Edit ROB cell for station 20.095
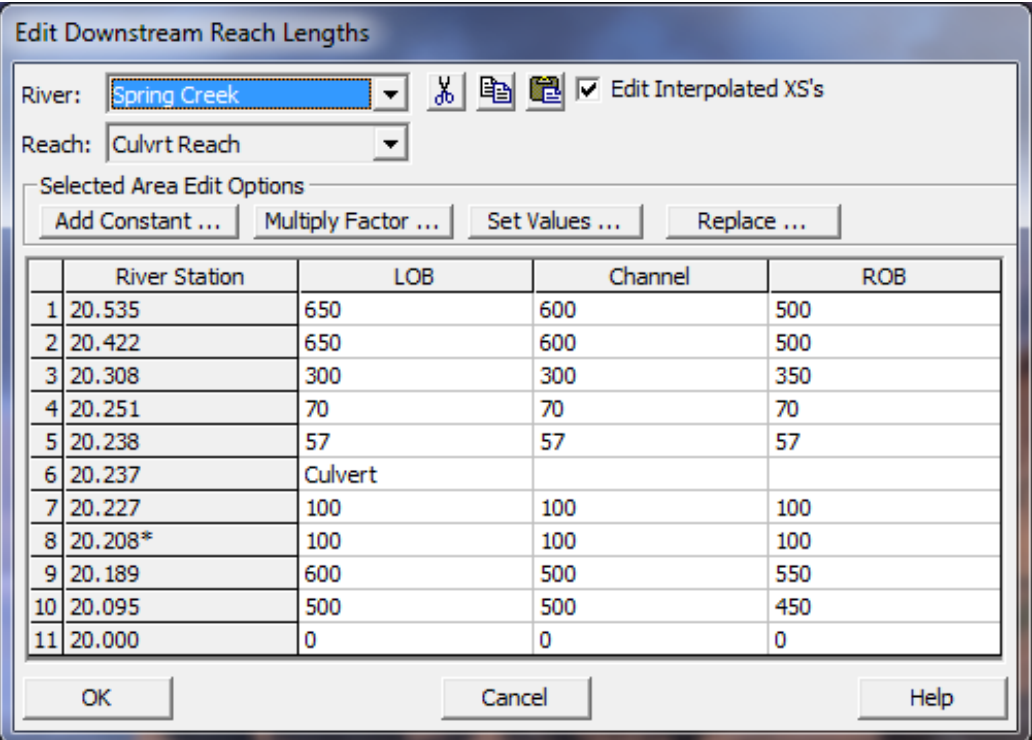1032x740 pixels. (883, 607)
